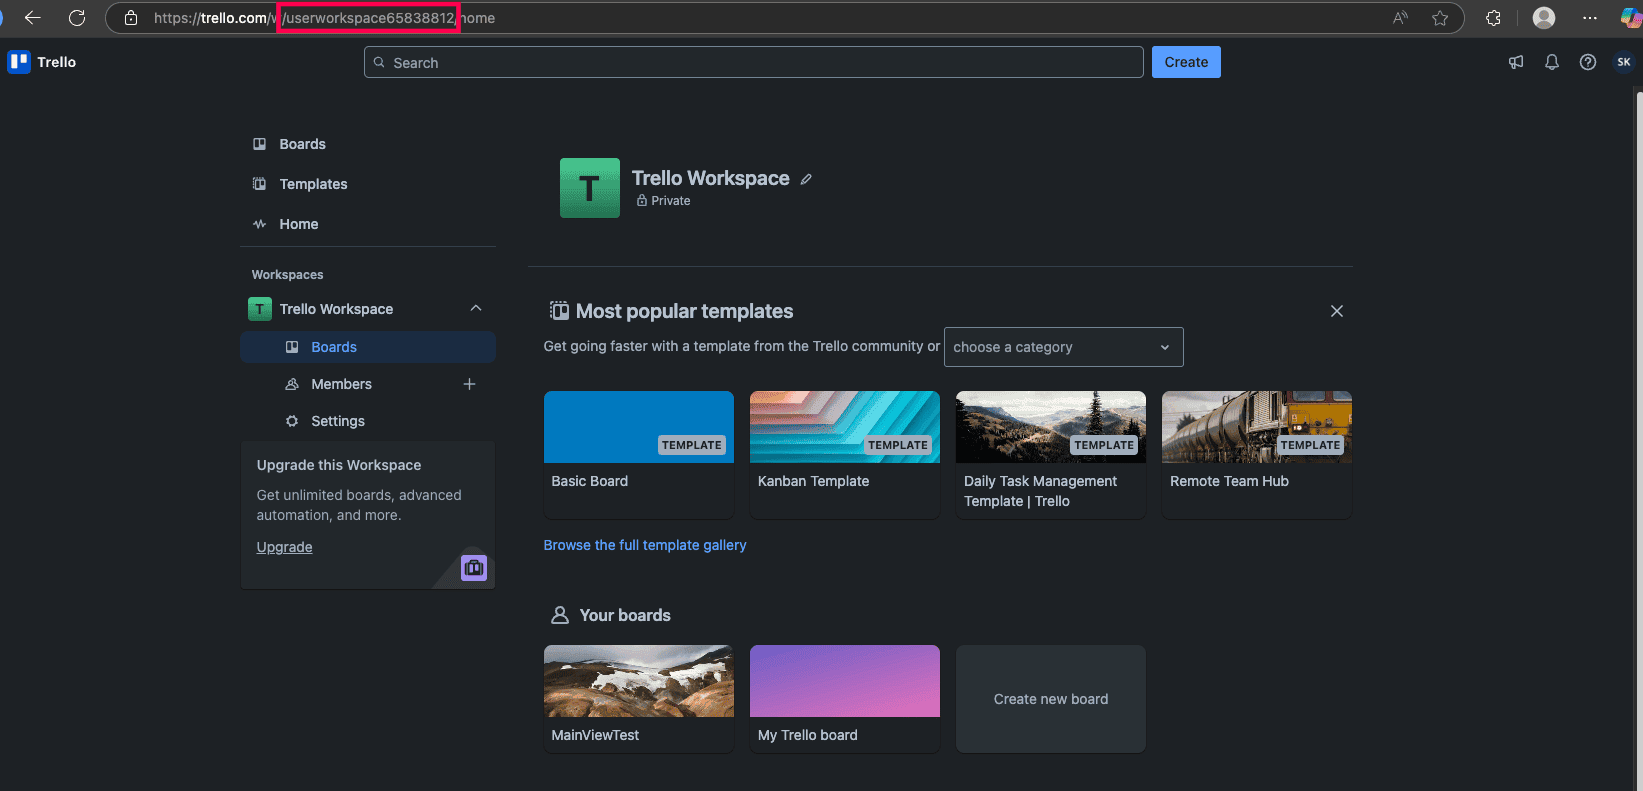
Task: Open the My Trello board
Action: 845,699
